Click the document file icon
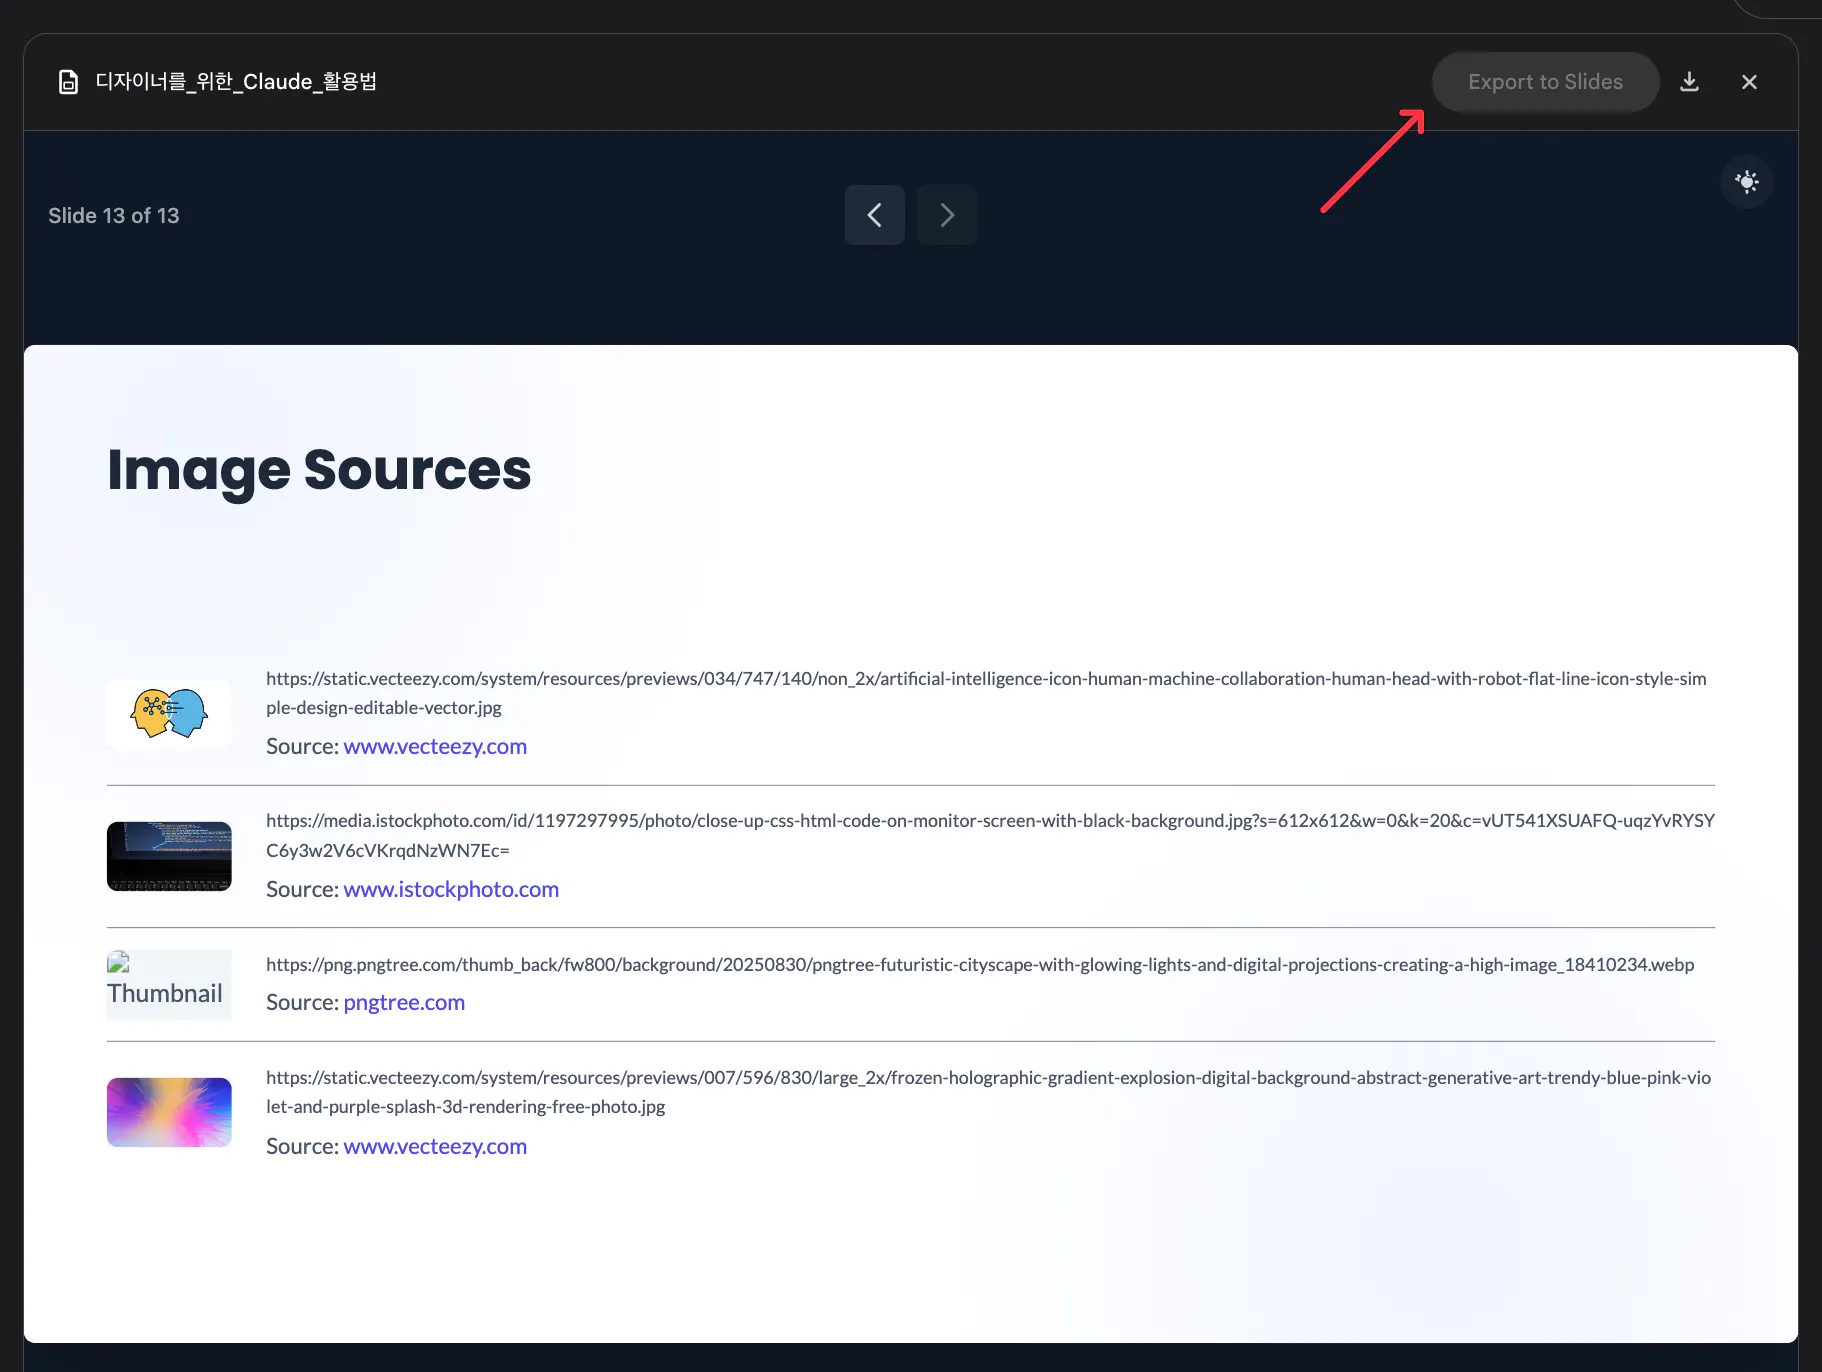 (68, 82)
